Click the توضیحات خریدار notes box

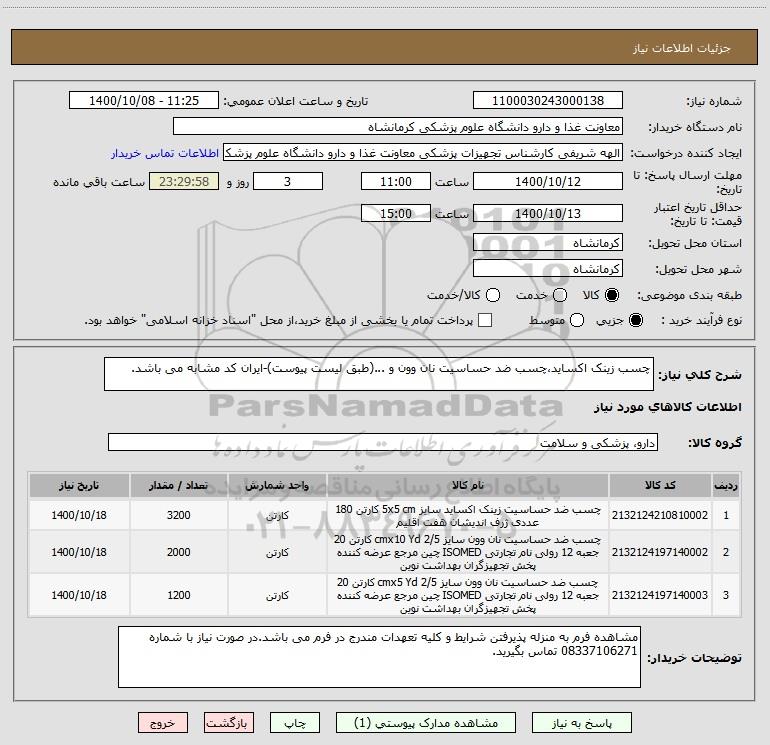[379, 657]
